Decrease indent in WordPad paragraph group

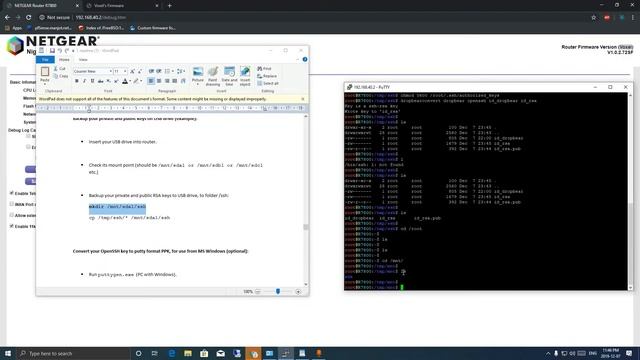pyautogui.click(x=151, y=71)
